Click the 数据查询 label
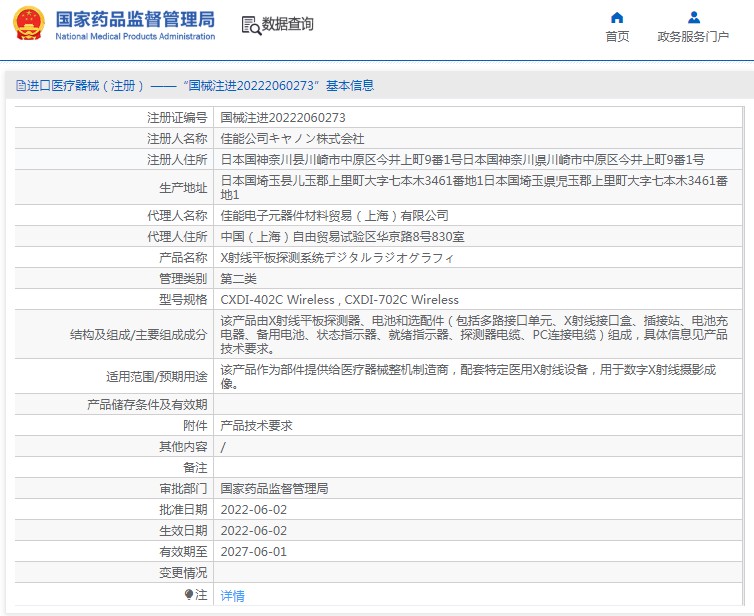The image size is (754, 616). coord(288,24)
